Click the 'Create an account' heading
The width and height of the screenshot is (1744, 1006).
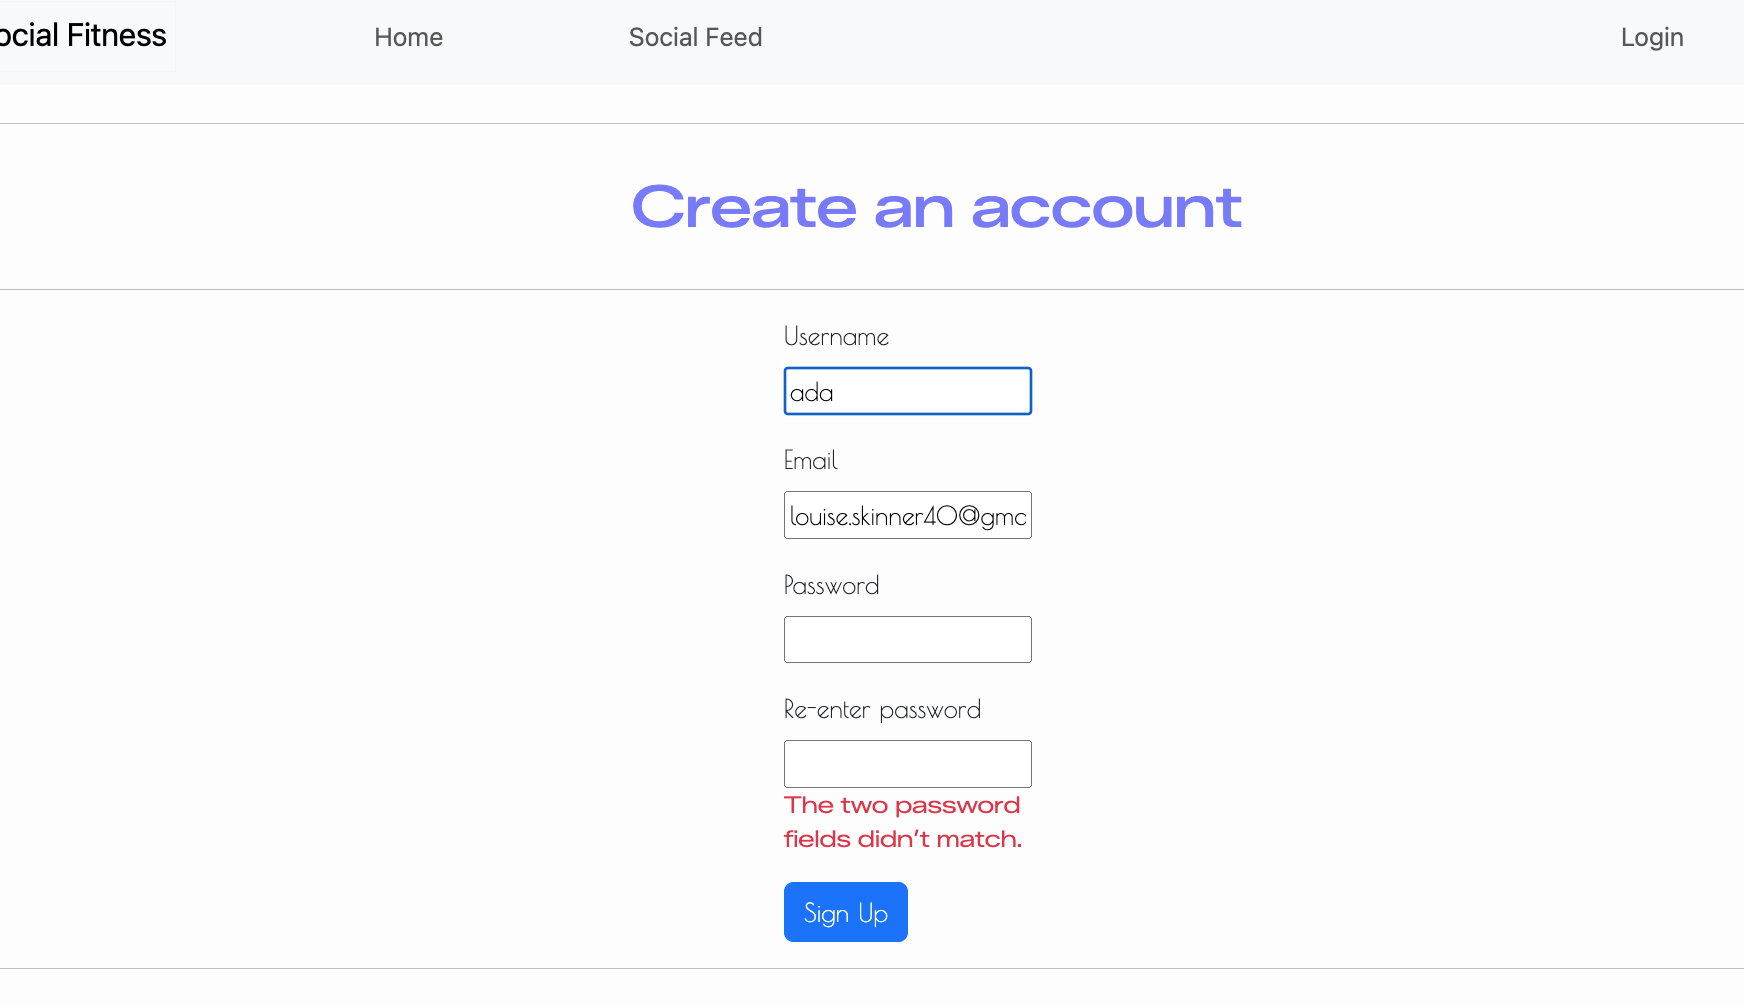click(936, 207)
